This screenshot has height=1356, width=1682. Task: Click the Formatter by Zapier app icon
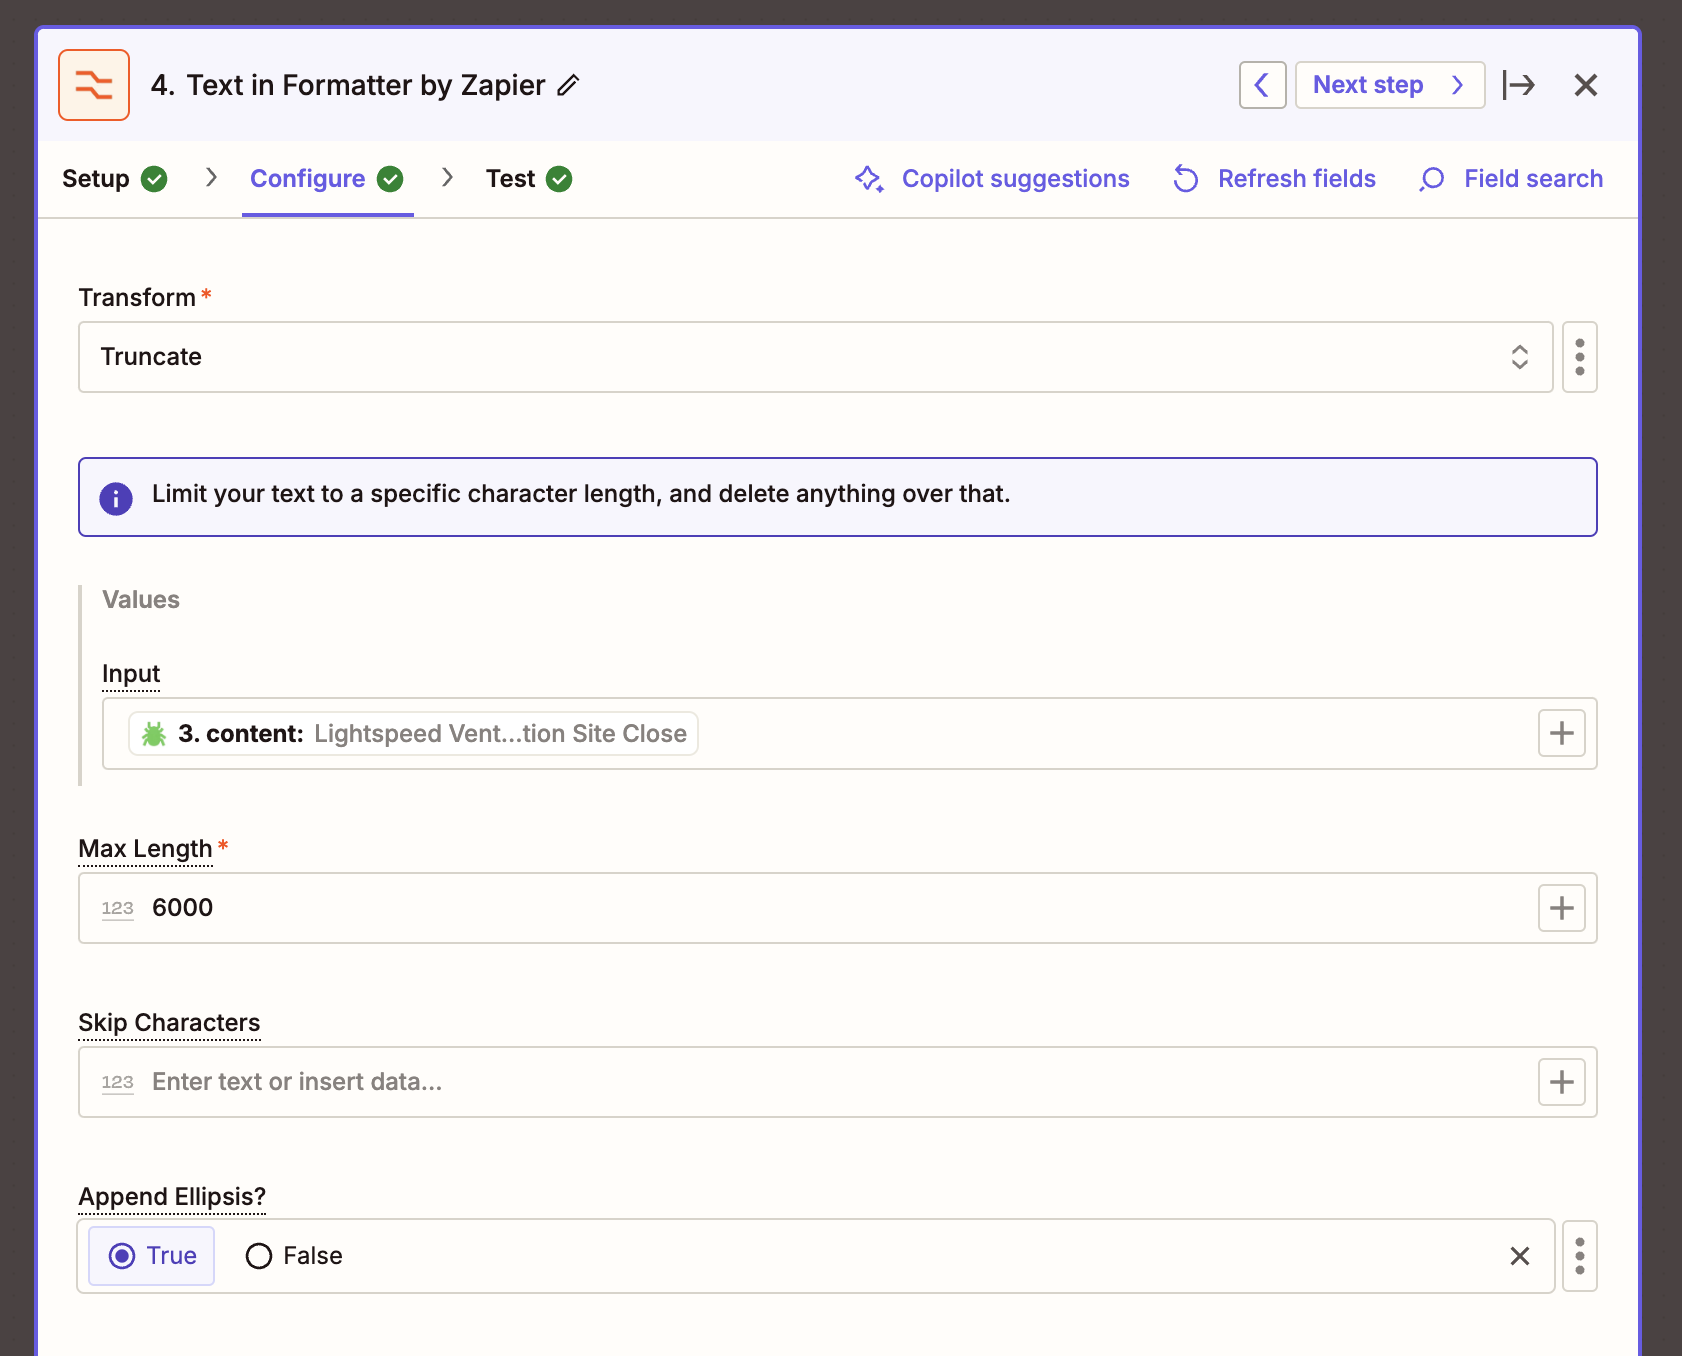tap(94, 85)
